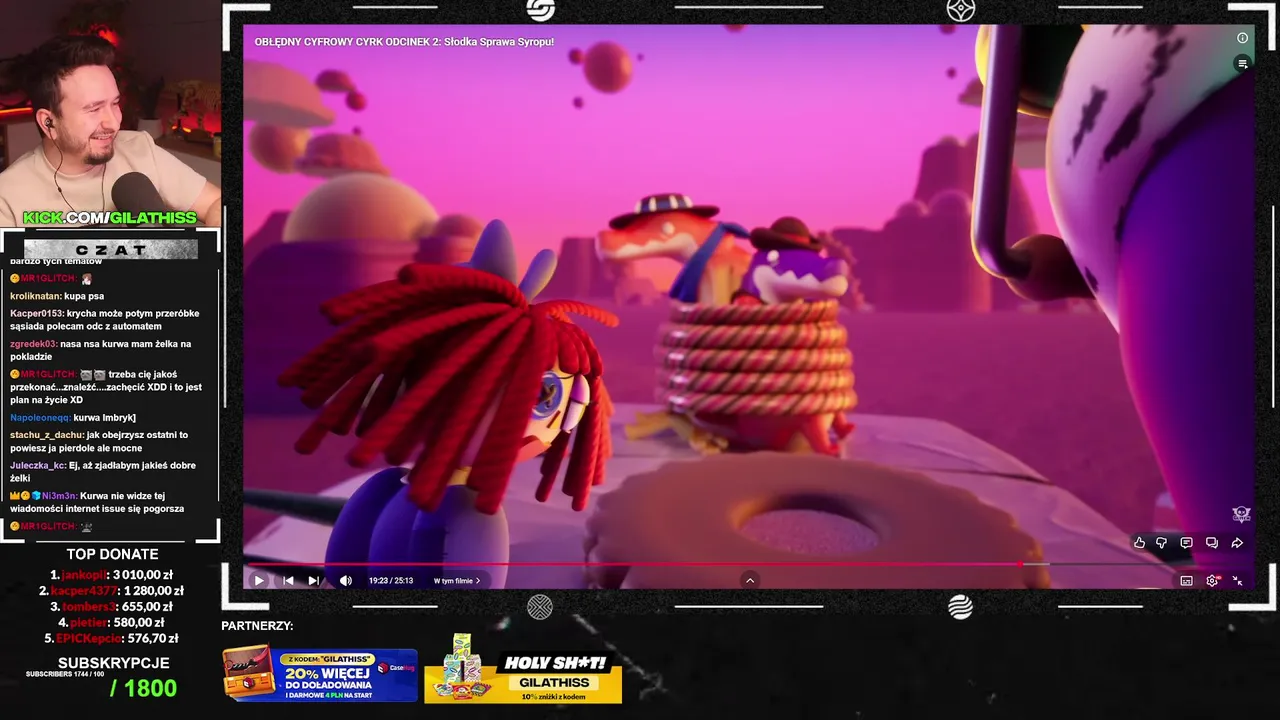Screen dimensions: 1280x720
Task: Click third donor tombers3 655,00 zł
Action: (112, 606)
